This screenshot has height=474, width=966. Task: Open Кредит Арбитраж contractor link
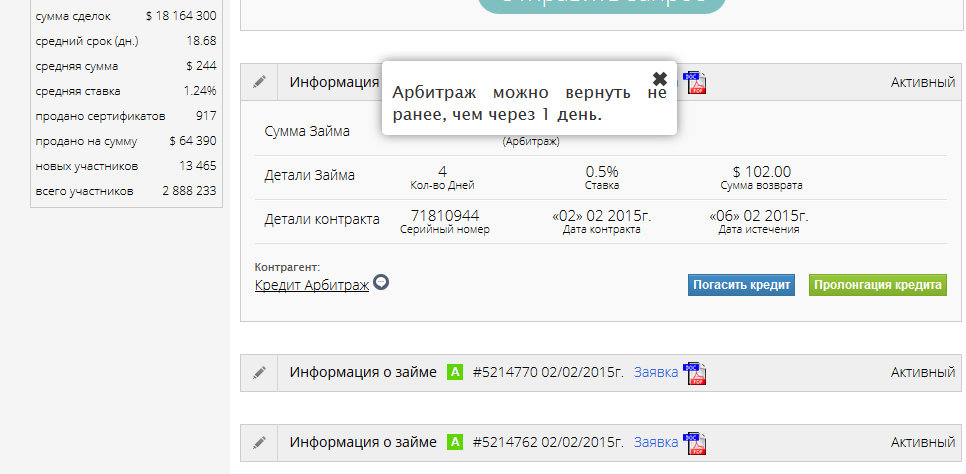(312, 285)
